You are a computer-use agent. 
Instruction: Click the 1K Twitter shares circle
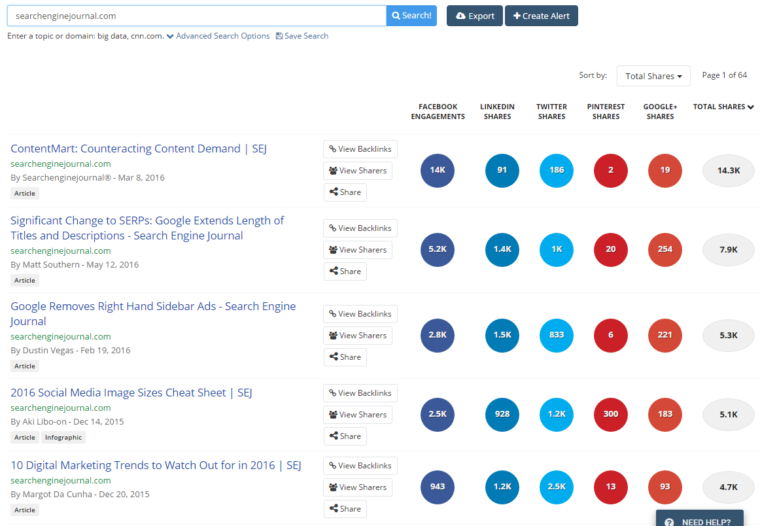(x=556, y=249)
